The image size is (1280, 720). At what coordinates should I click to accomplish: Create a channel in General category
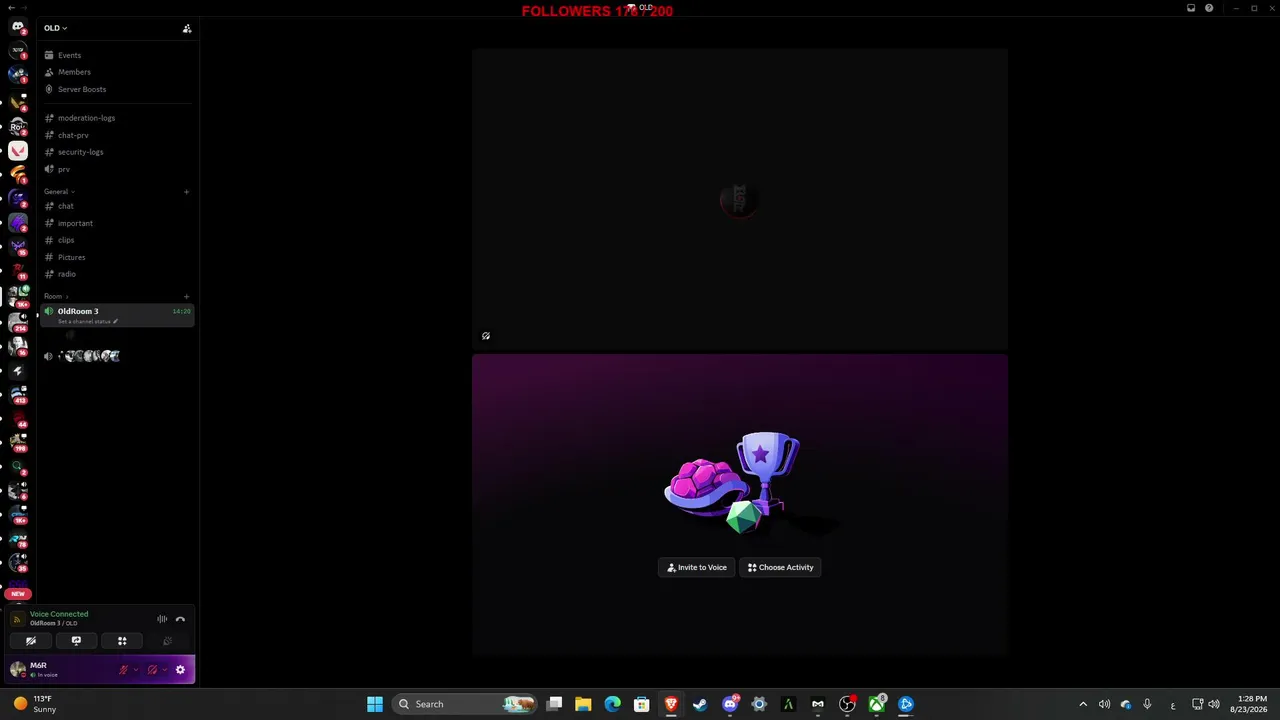point(186,191)
